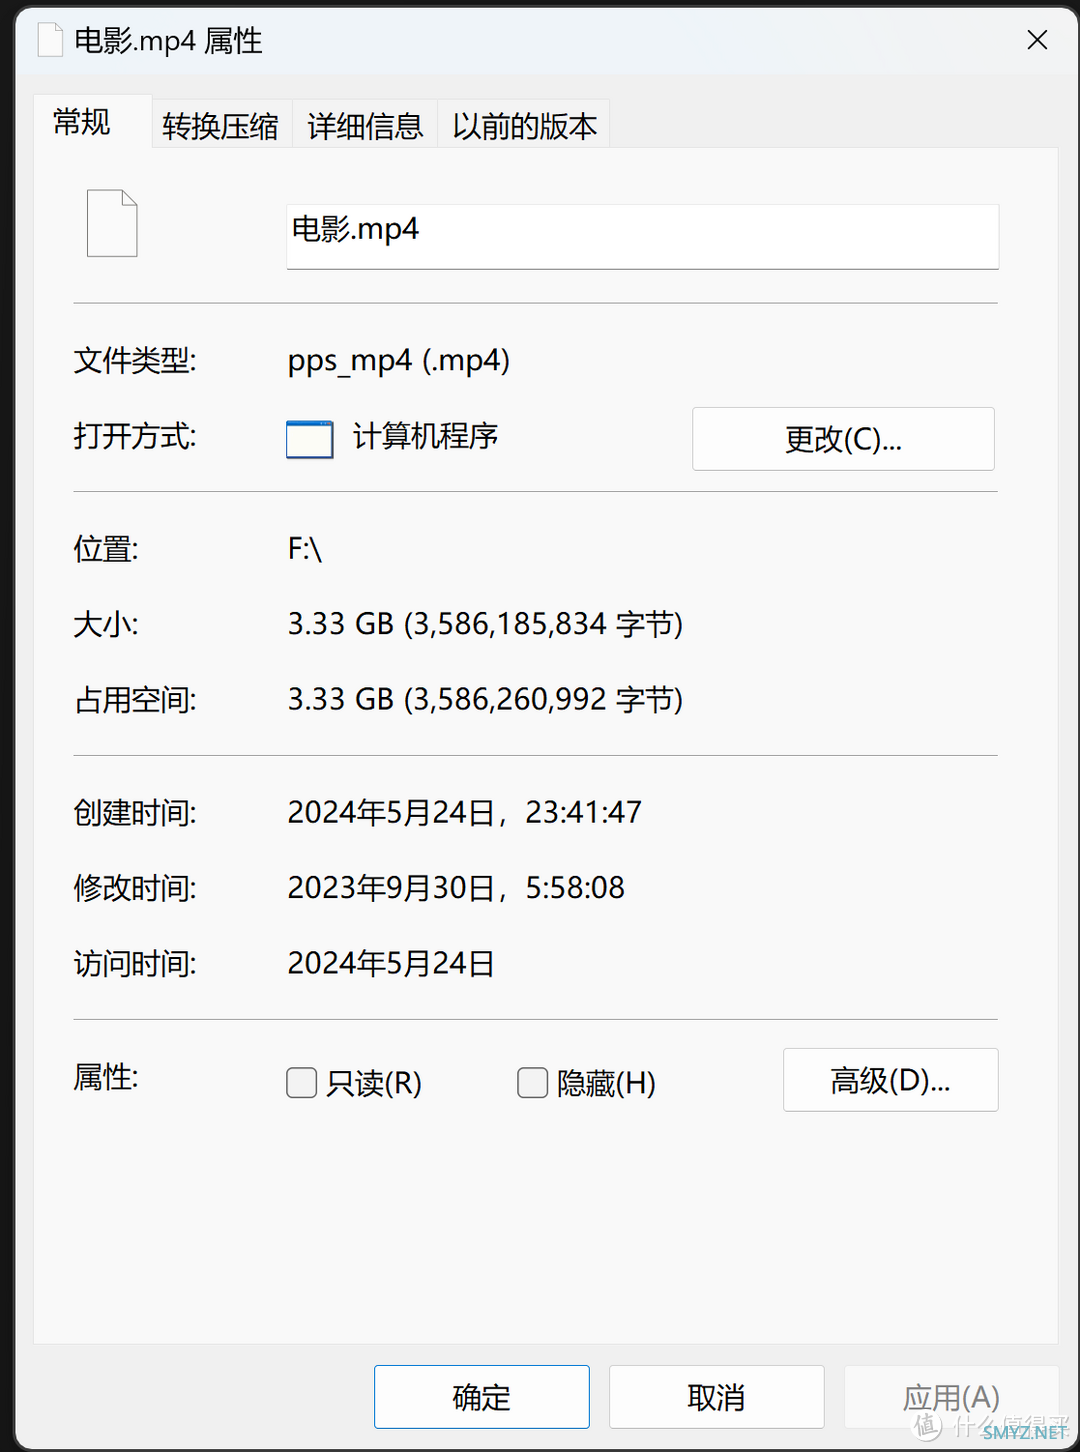Click the 打开方式: label
The height and width of the screenshot is (1452, 1080).
tap(135, 437)
